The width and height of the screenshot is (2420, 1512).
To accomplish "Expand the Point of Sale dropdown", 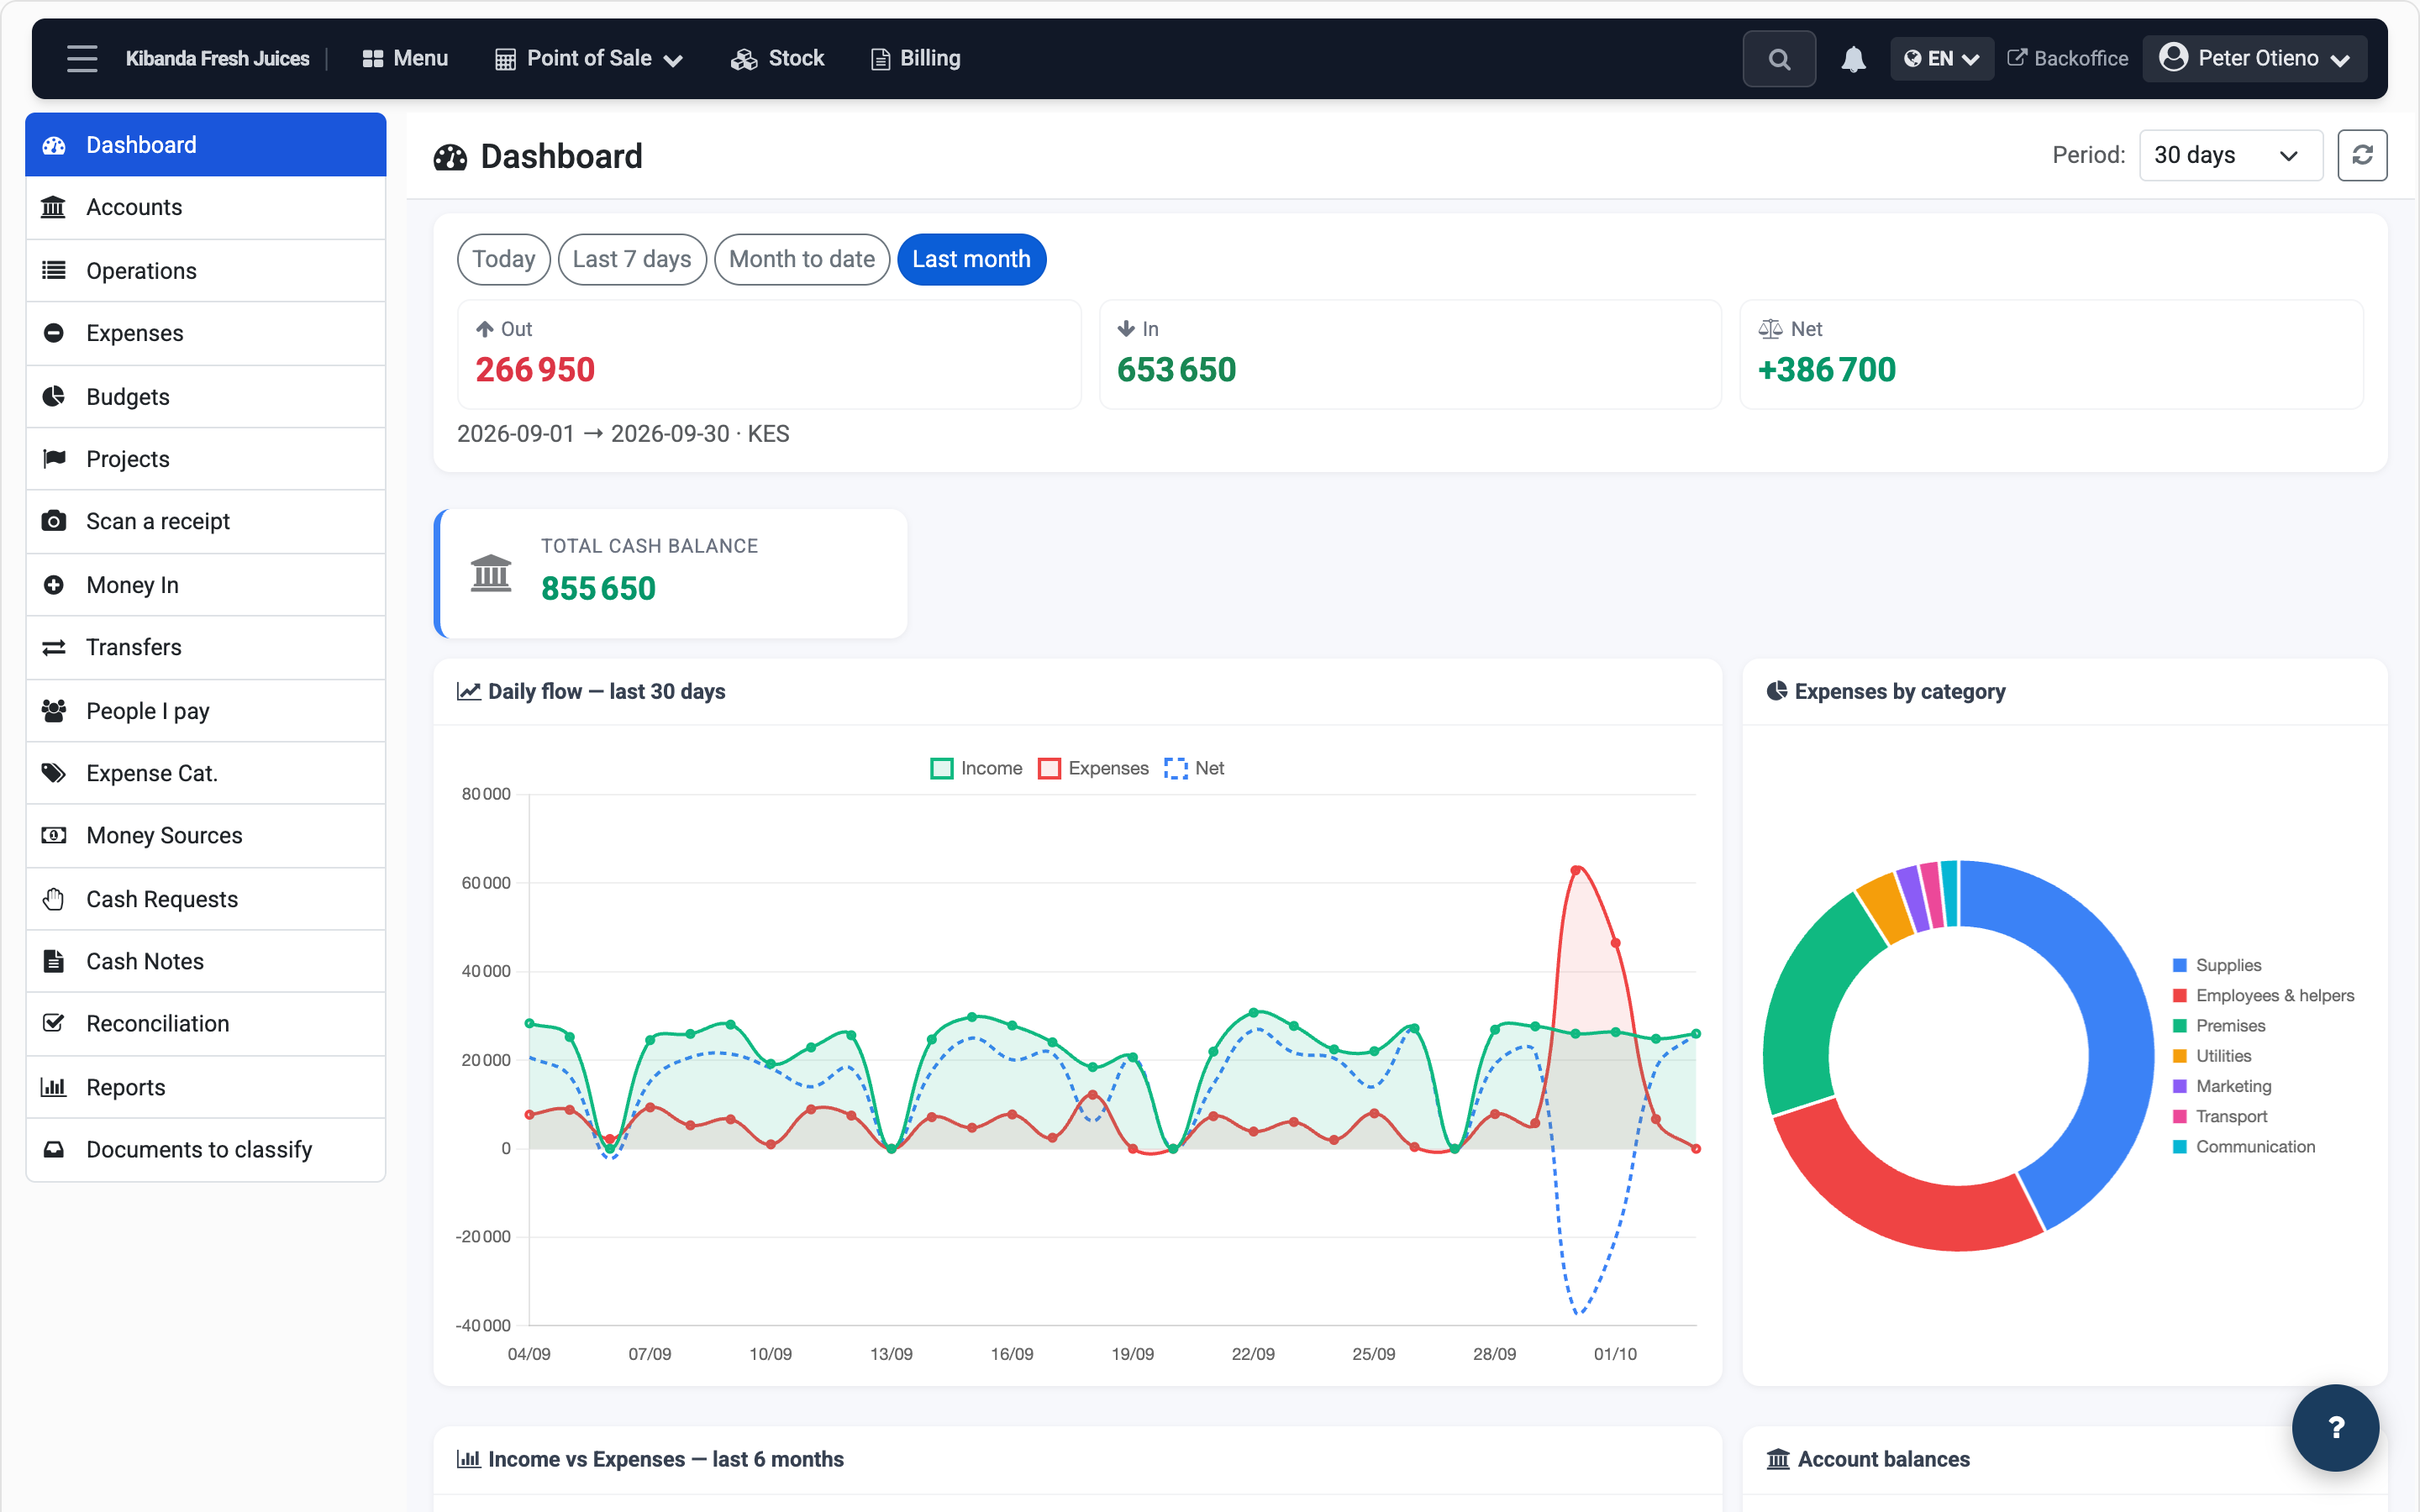I will click(589, 59).
